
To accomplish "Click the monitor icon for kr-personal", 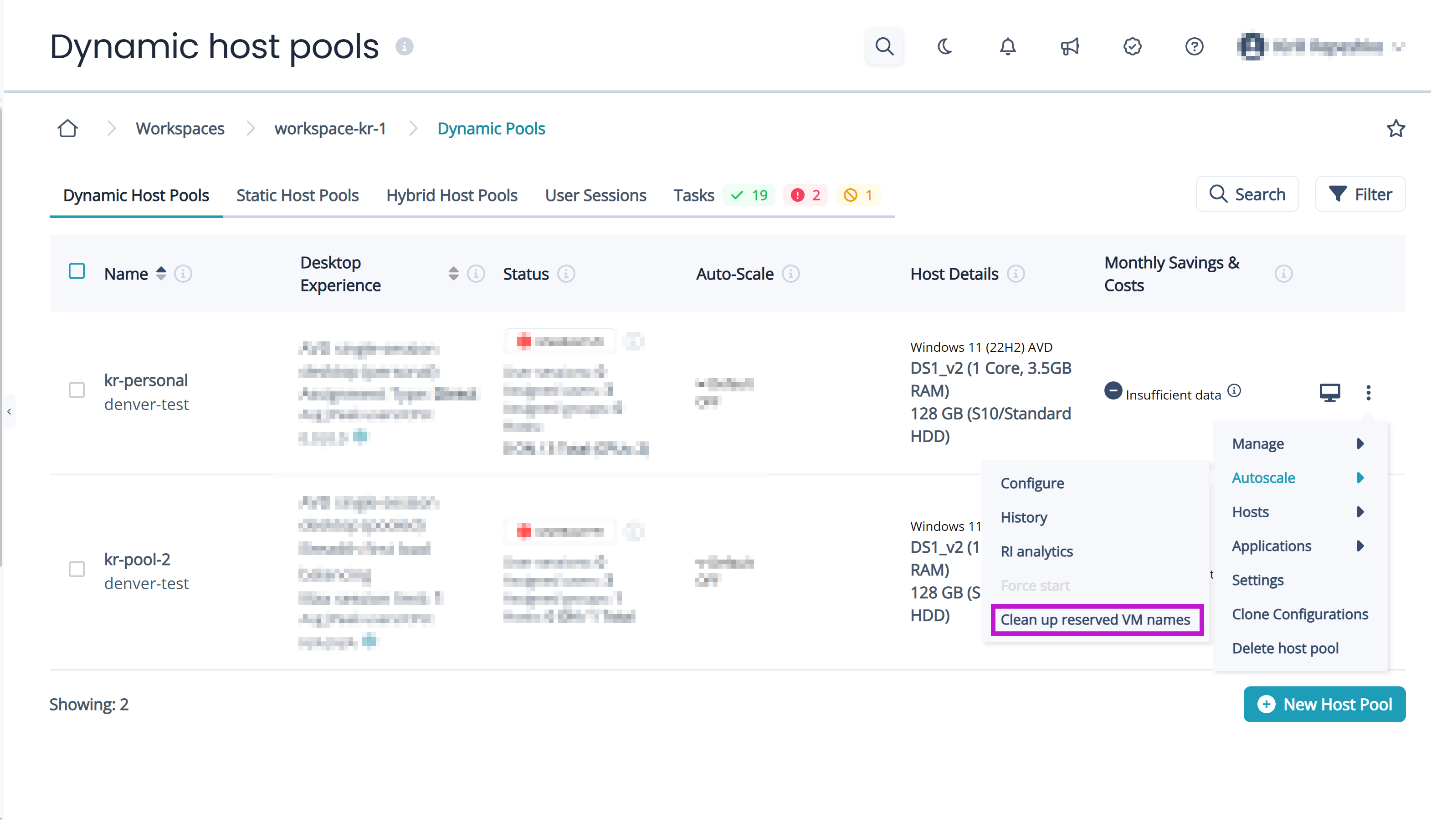I will click(1330, 393).
